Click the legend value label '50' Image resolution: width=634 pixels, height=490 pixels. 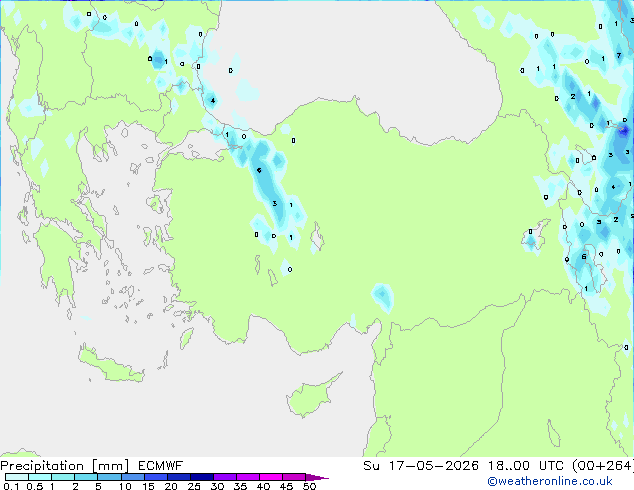(x=309, y=486)
